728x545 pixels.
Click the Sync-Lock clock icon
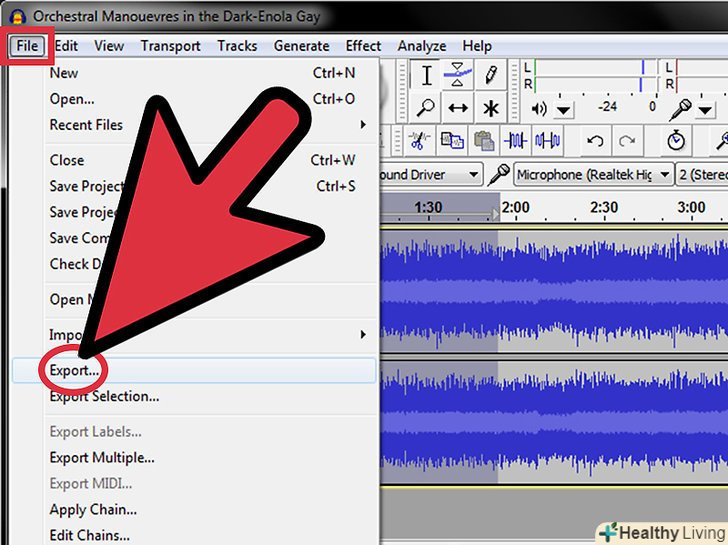pyautogui.click(x=676, y=140)
